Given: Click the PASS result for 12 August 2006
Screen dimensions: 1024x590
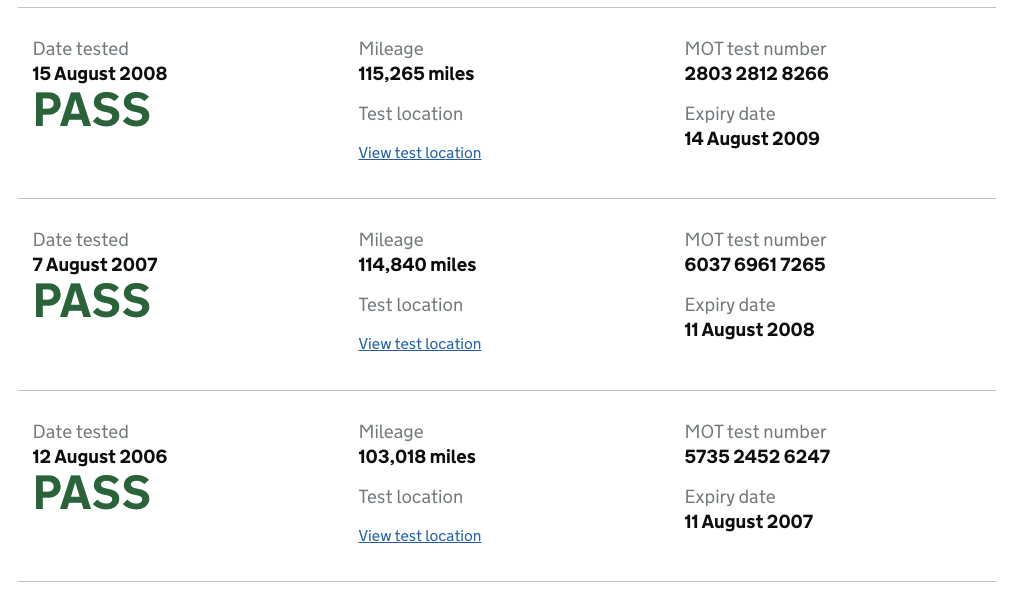Looking at the screenshot, I should click(x=92, y=493).
